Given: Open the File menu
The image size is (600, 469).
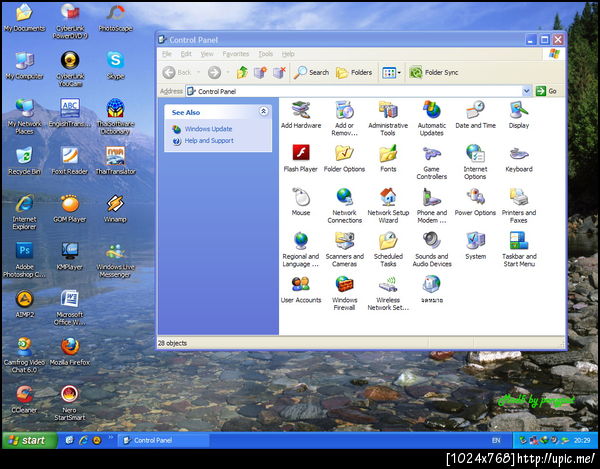Looking at the screenshot, I should coord(167,54).
